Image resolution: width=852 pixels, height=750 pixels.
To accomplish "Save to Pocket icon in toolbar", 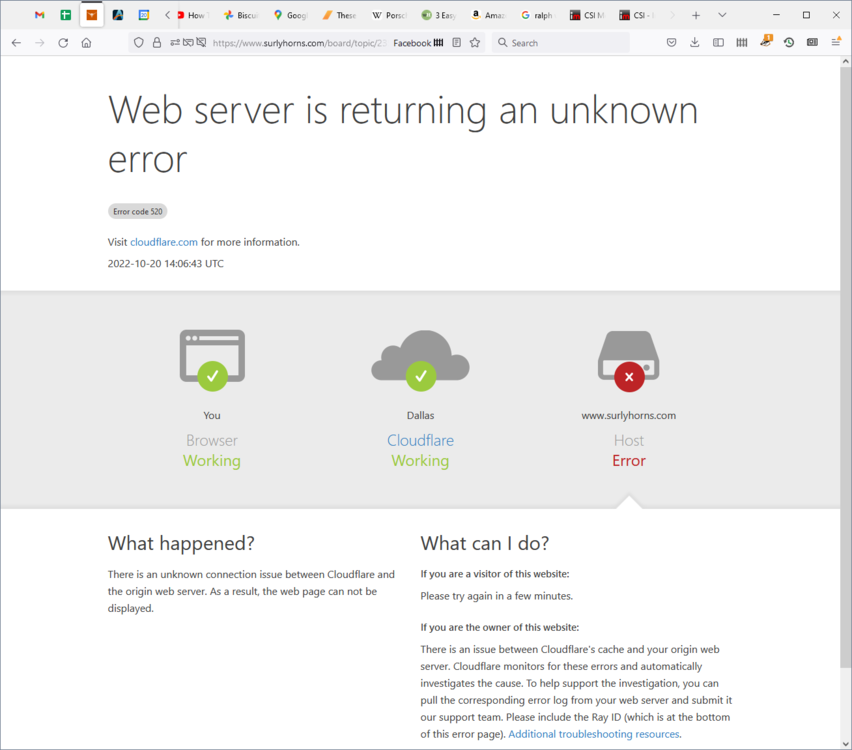I will click(x=671, y=43).
